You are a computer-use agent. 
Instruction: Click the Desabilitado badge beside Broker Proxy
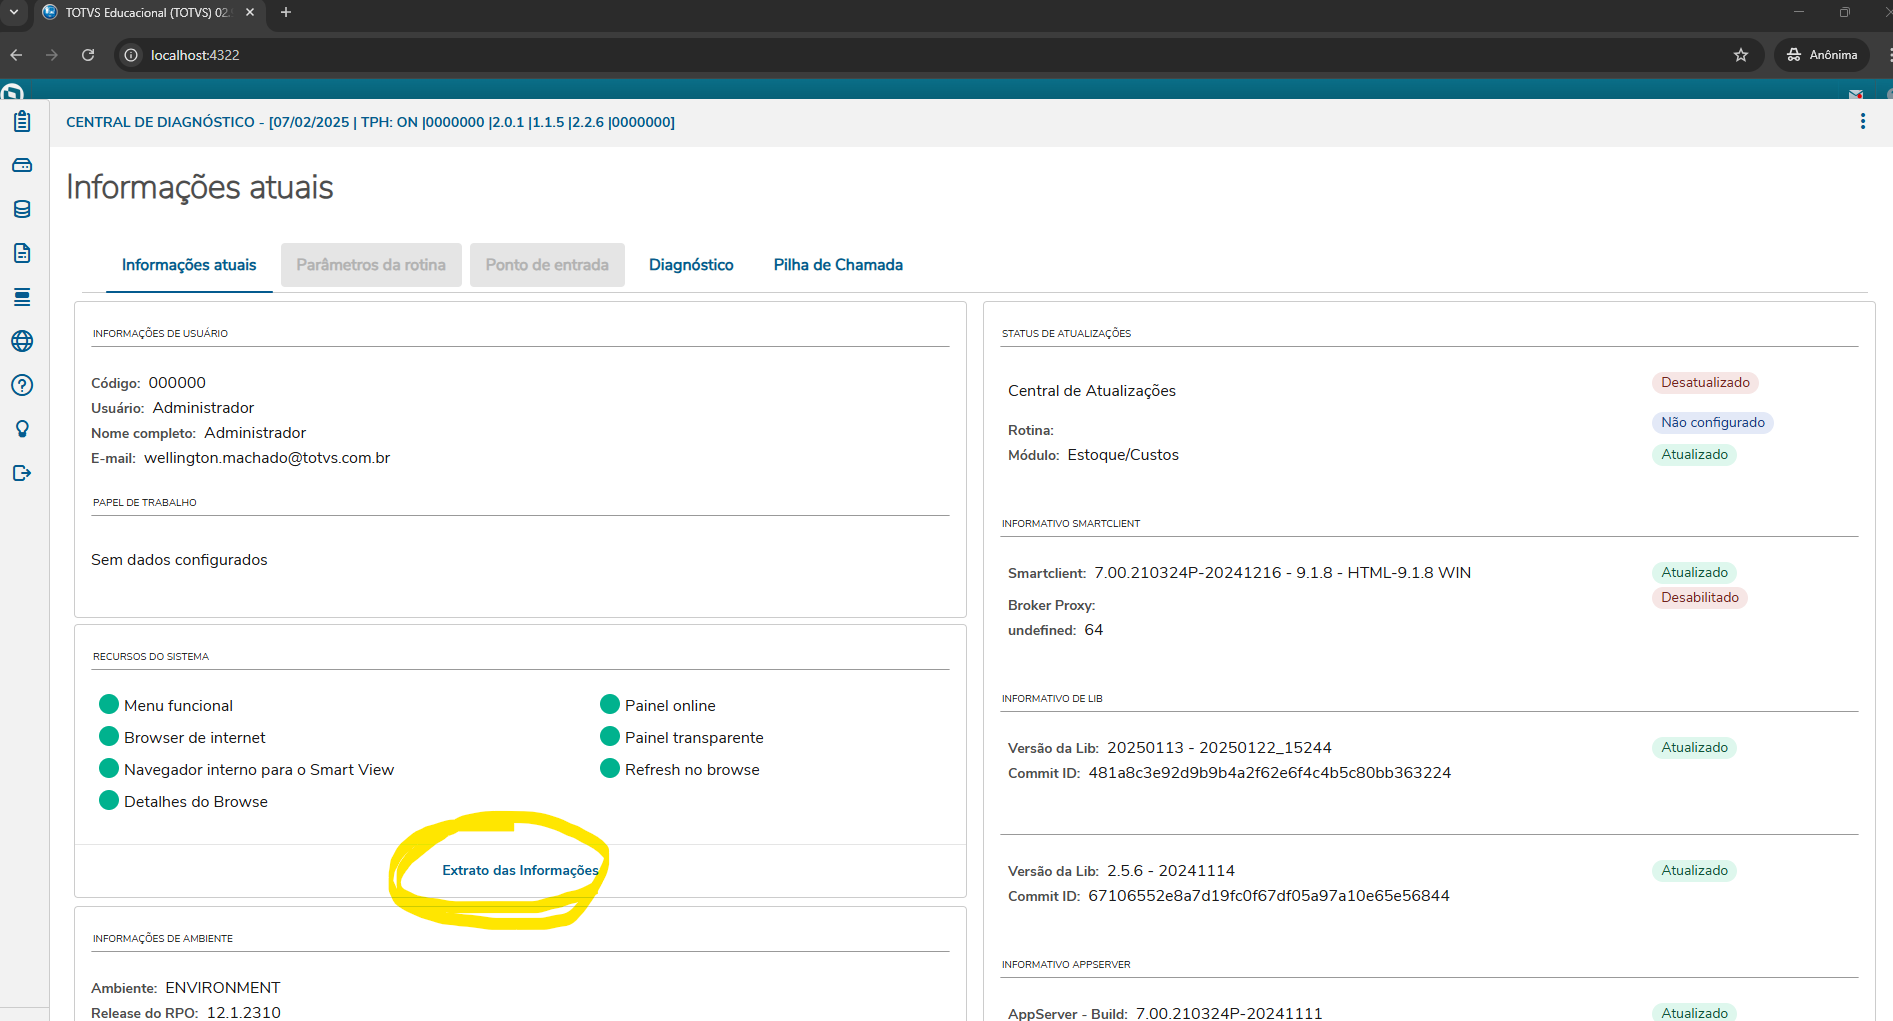[1699, 598]
